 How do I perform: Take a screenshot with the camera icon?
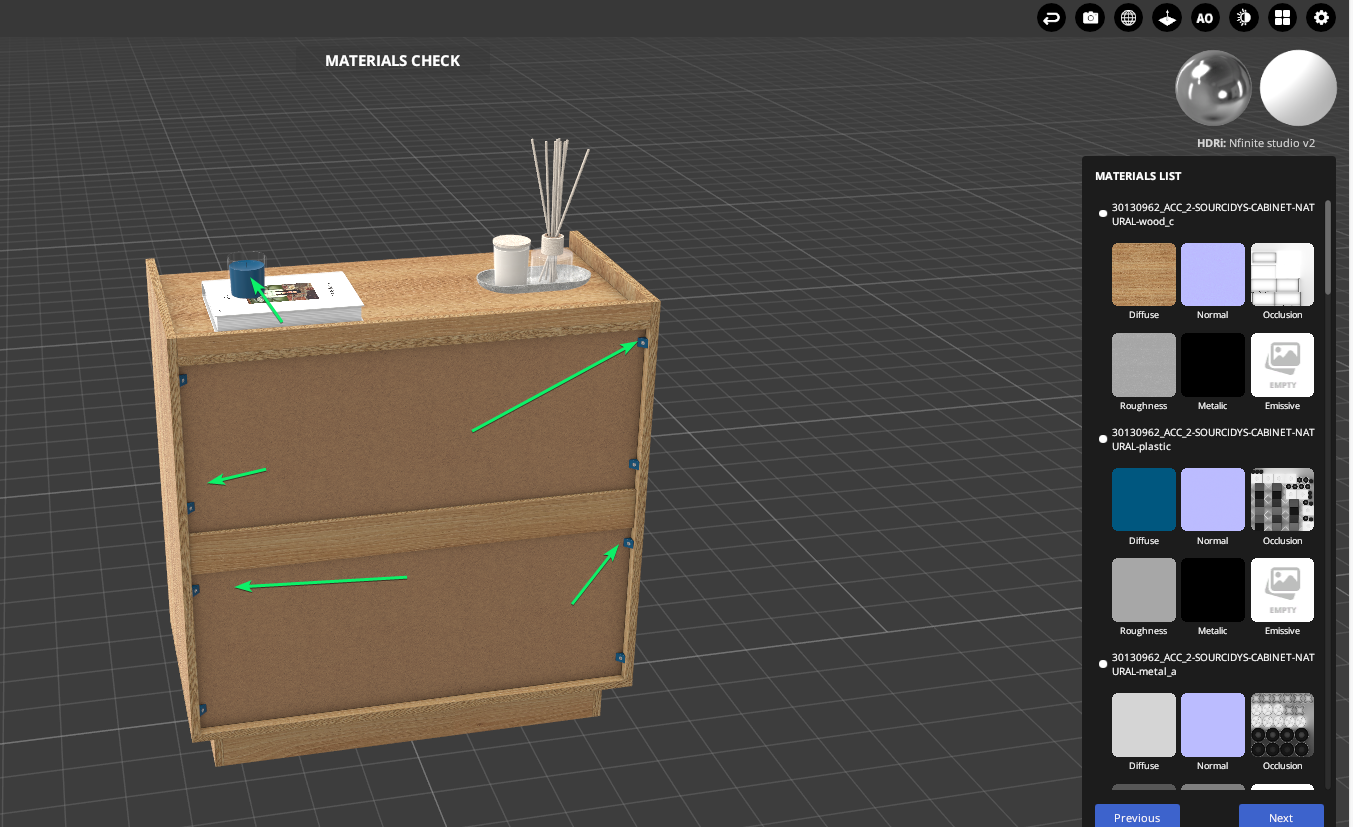click(1090, 18)
